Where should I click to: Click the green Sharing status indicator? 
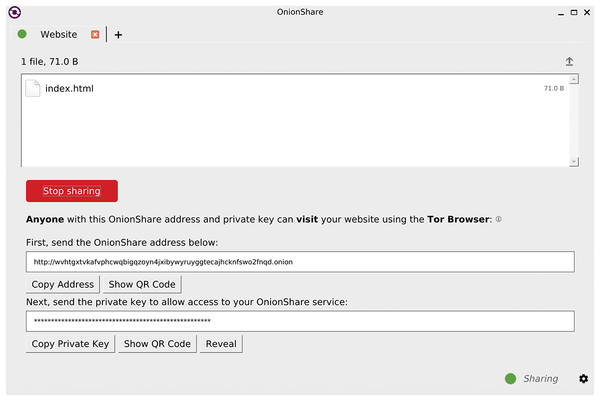pos(510,378)
